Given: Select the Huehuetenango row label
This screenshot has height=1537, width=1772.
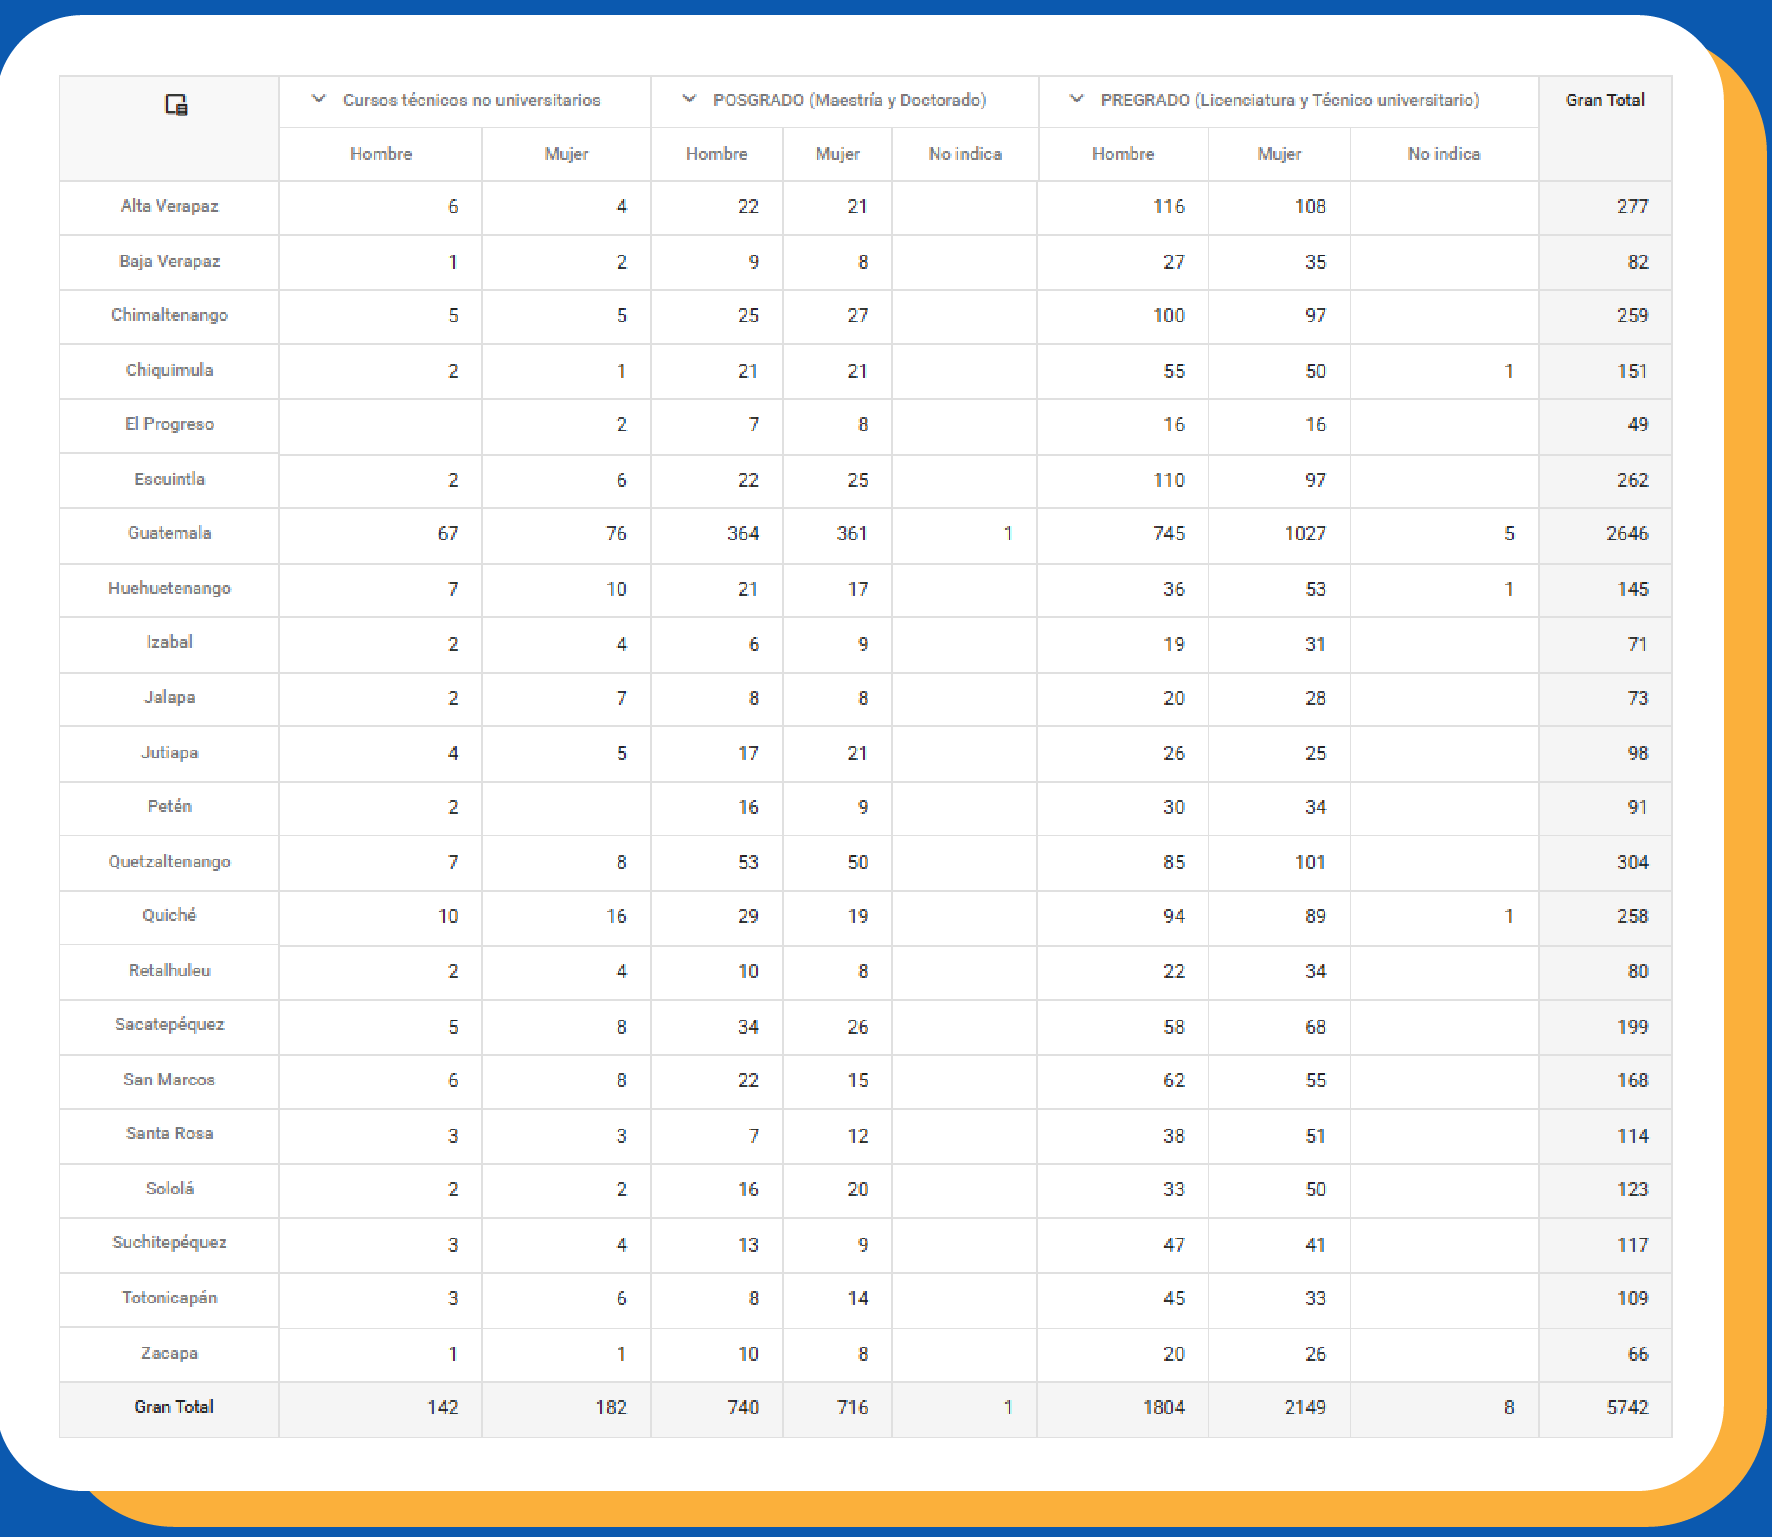Looking at the screenshot, I should (170, 588).
